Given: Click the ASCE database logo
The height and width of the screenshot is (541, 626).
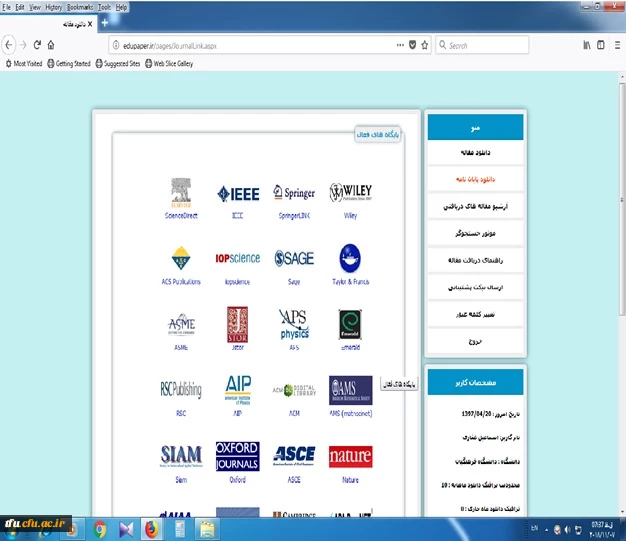Looking at the screenshot, I should coord(294,455).
